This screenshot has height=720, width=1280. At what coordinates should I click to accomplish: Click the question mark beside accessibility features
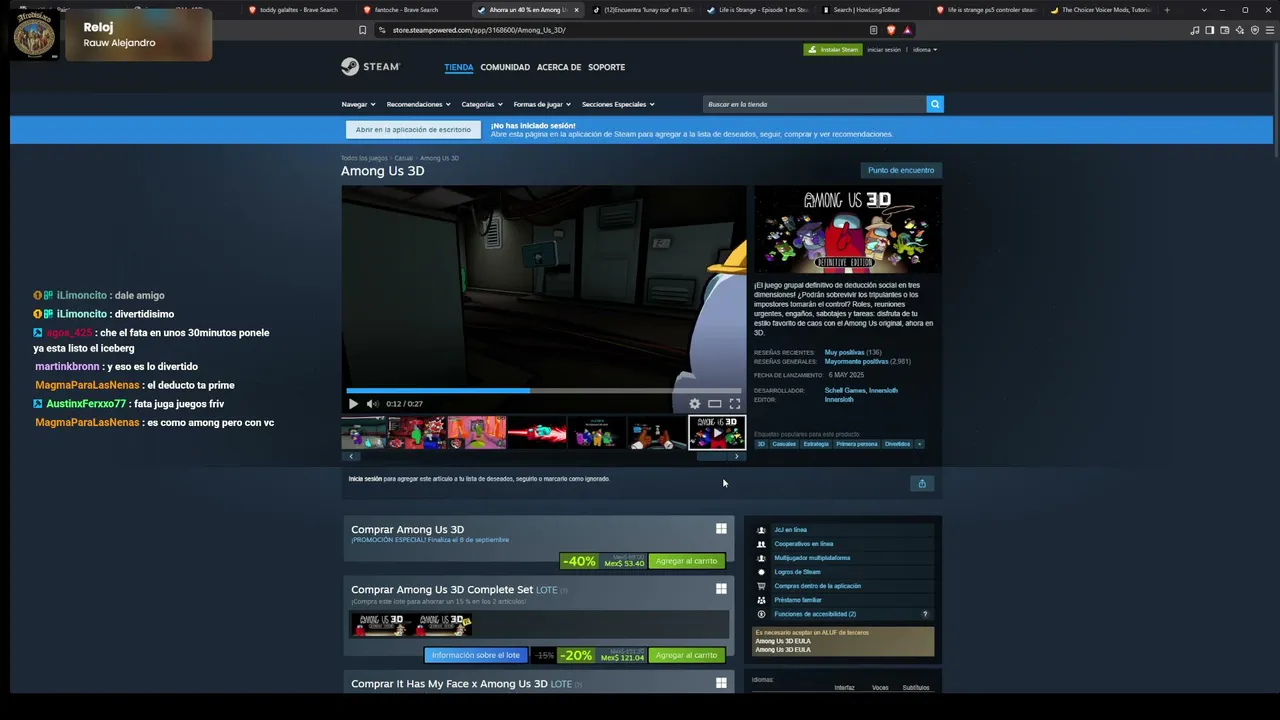[x=925, y=614]
